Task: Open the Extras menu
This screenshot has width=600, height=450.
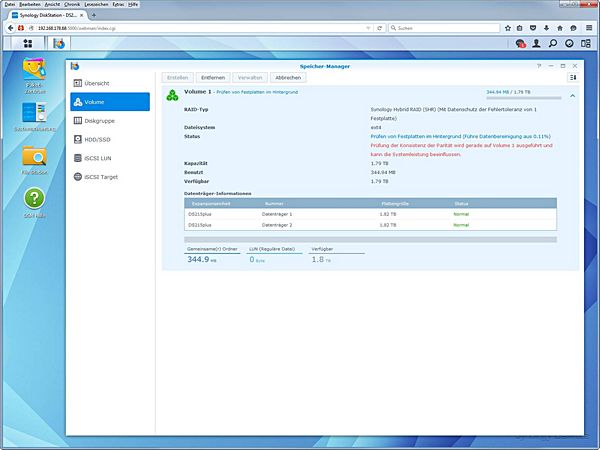Action: (x=118, y=4)
